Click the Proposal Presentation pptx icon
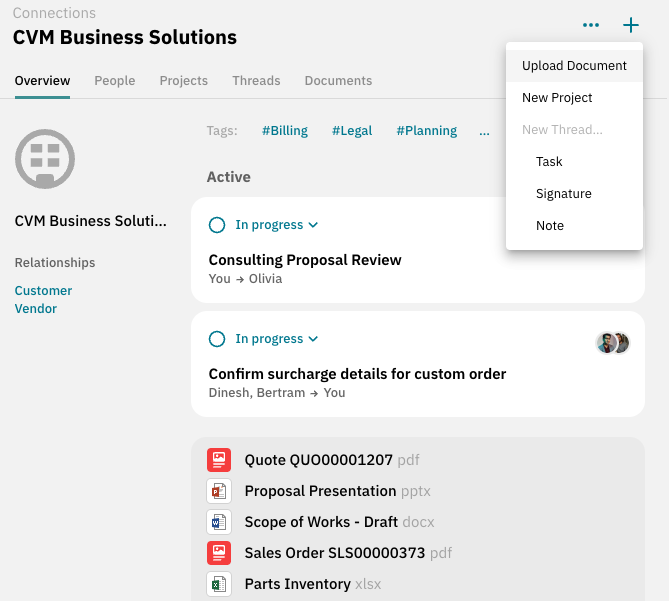The image size is (669, 601). (218, 491)
